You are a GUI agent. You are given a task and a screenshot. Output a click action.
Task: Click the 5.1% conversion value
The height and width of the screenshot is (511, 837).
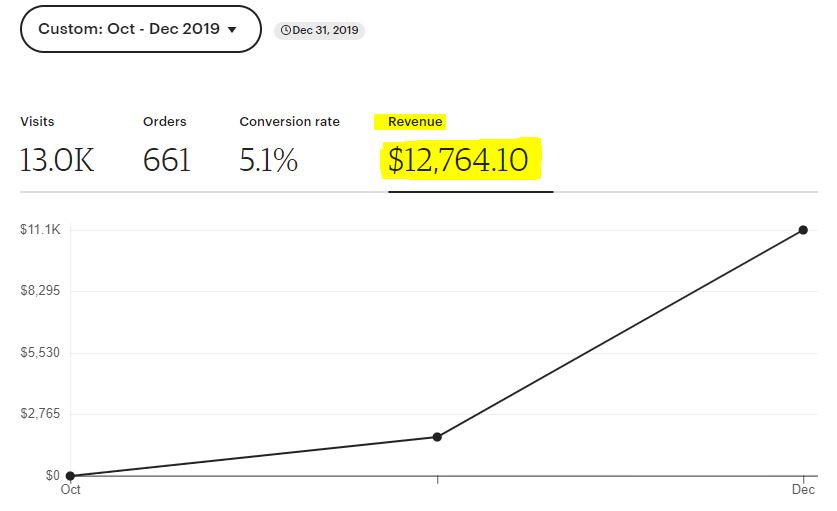tap(268, 159)
